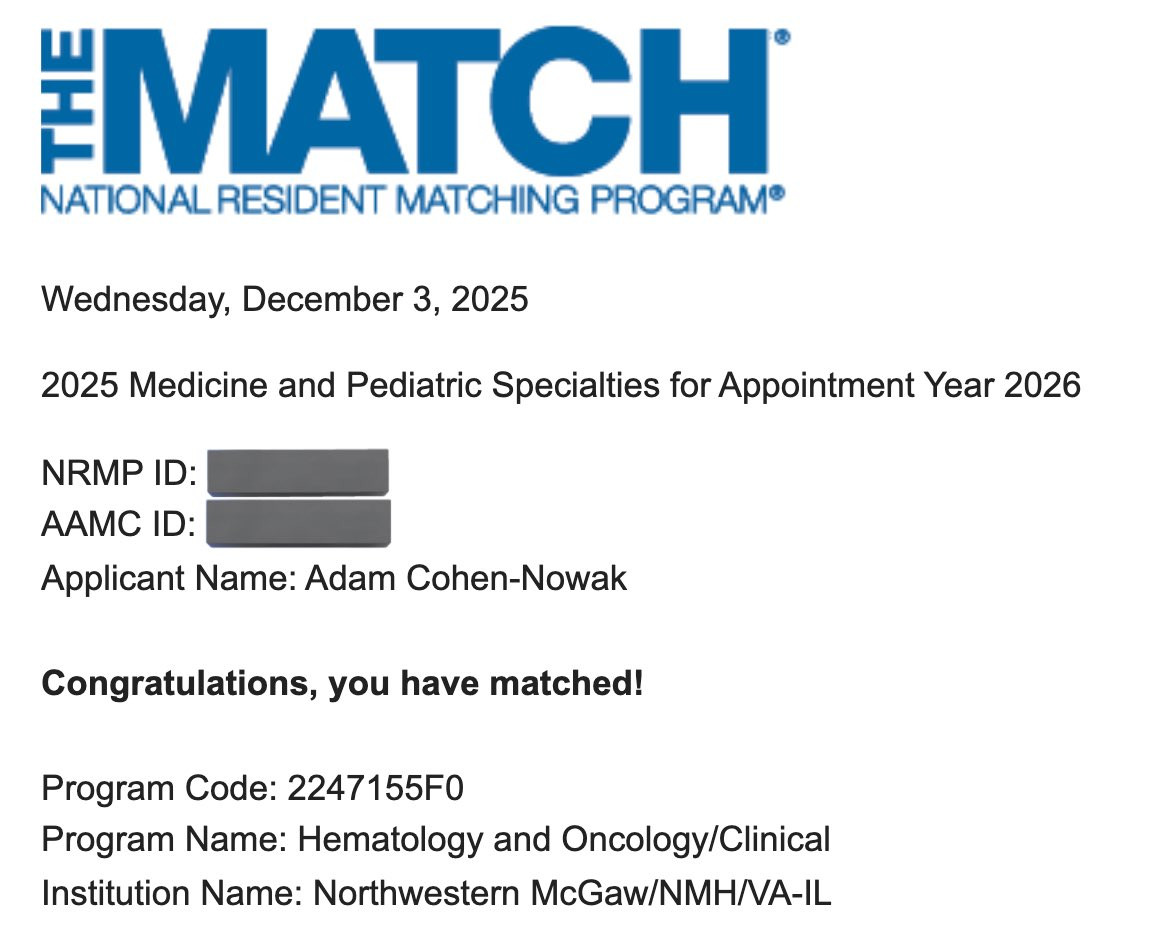
Task: Click the NRMP ID label
Action: (x=119, y=473)
